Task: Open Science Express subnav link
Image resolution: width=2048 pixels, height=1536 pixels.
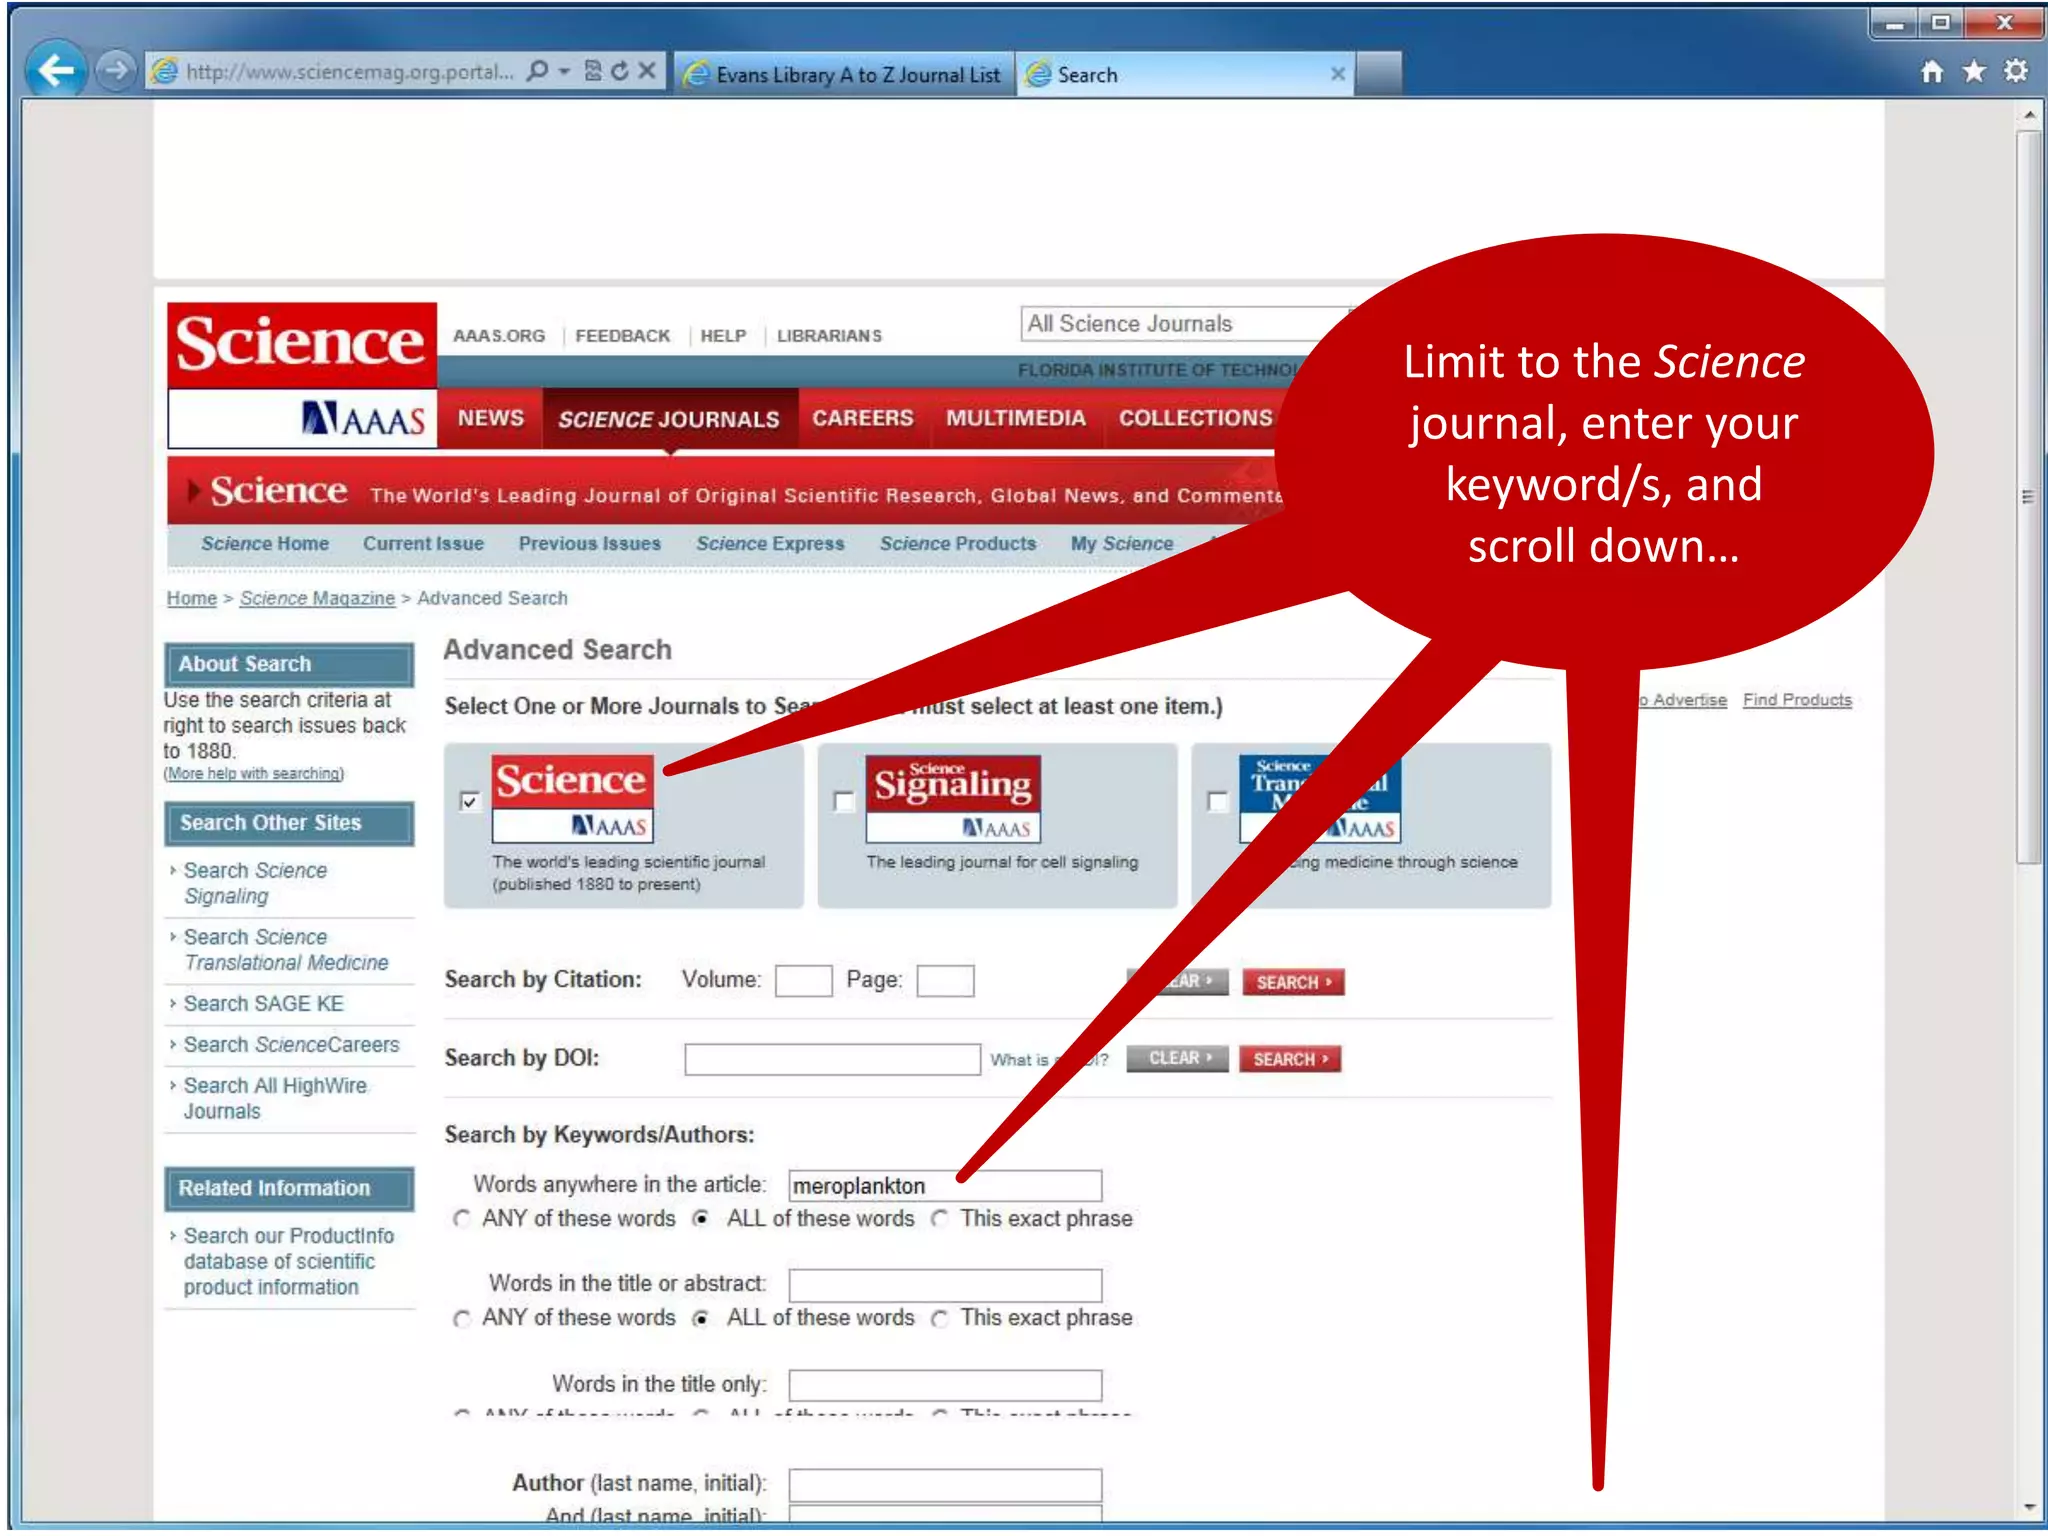Action: pos(770,543)
